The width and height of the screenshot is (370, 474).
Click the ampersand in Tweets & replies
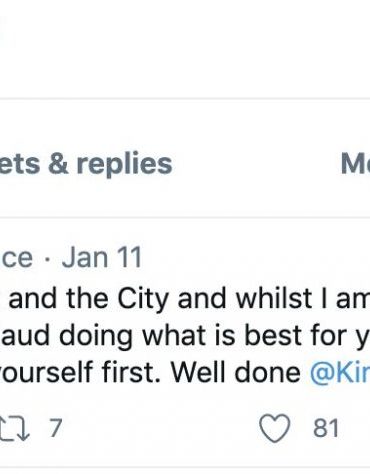pyautogui.click(x=59, y=164)
